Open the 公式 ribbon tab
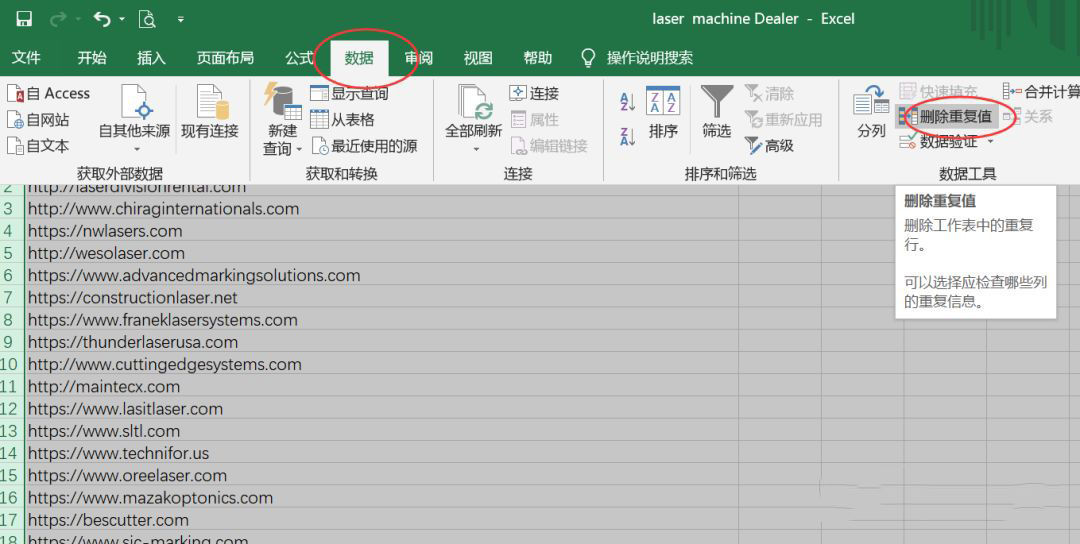 [x=300, y=58]
